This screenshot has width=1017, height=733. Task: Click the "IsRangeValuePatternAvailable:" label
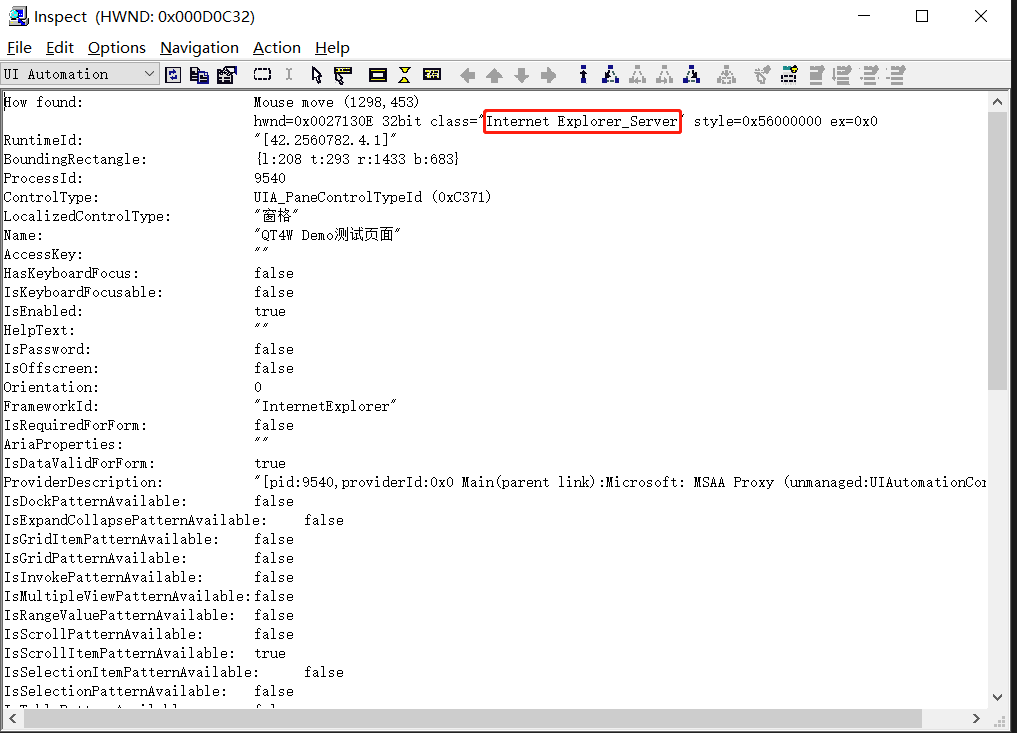tap(119, 615)
